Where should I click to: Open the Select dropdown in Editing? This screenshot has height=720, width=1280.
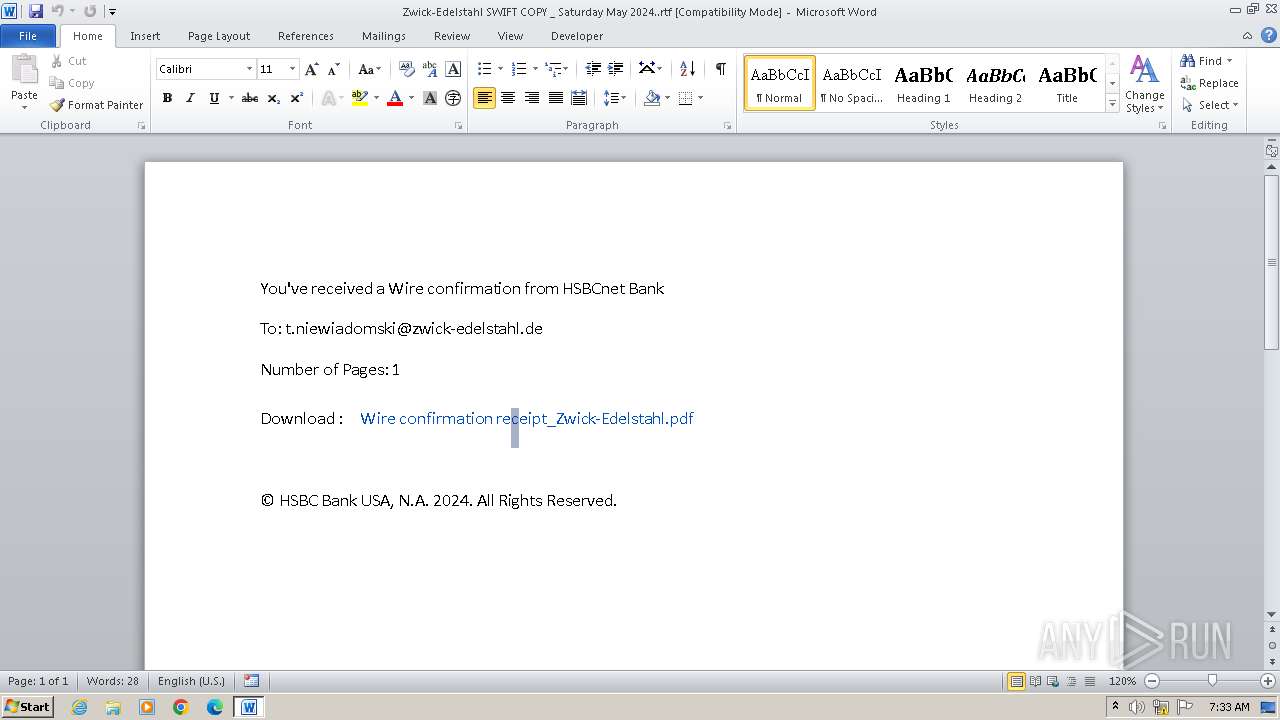click(x=1210, y=105)
